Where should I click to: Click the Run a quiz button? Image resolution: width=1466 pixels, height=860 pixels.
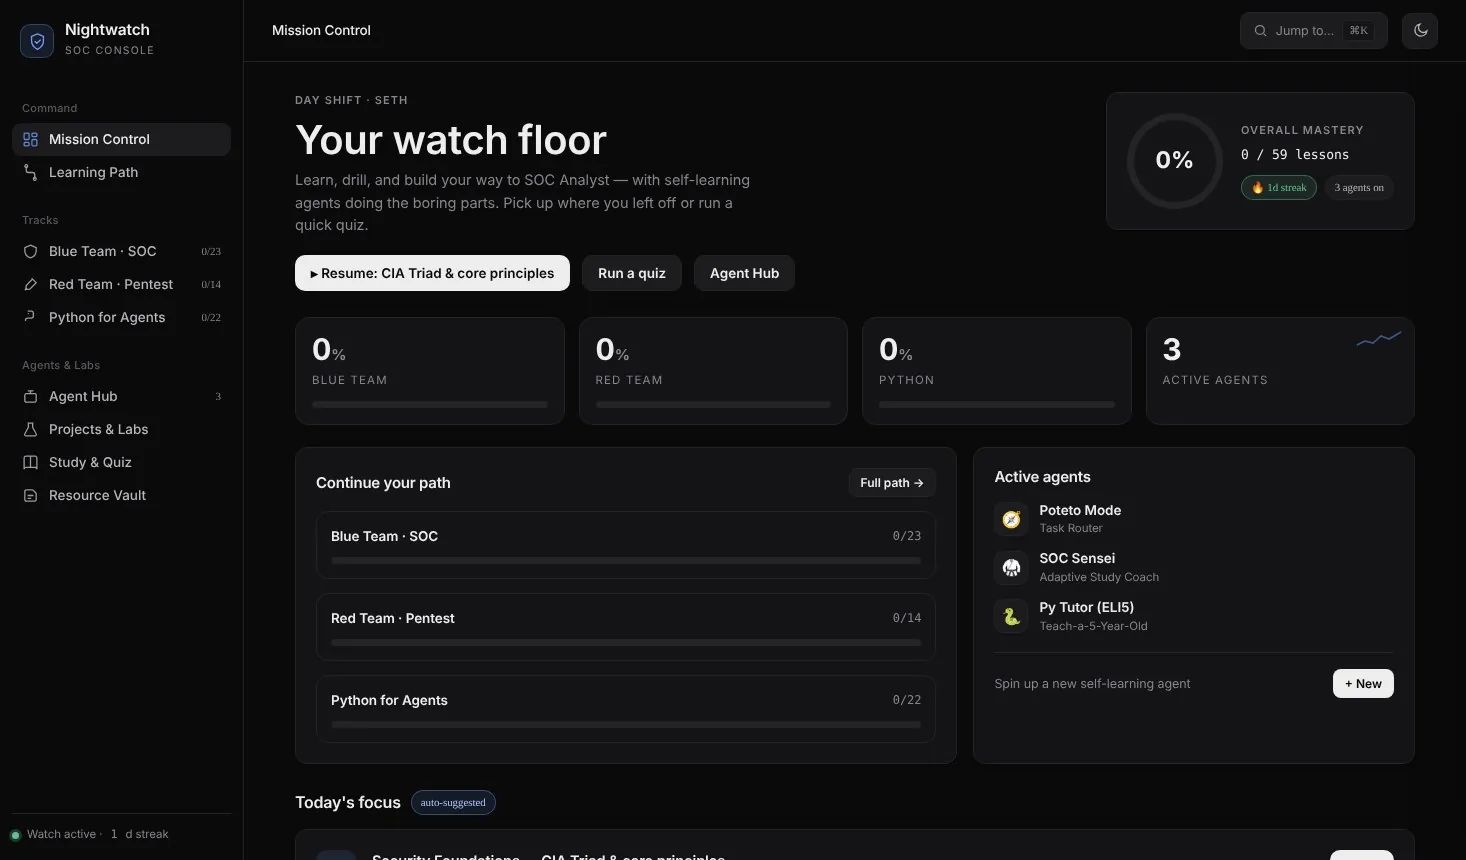tap(632, 273)
